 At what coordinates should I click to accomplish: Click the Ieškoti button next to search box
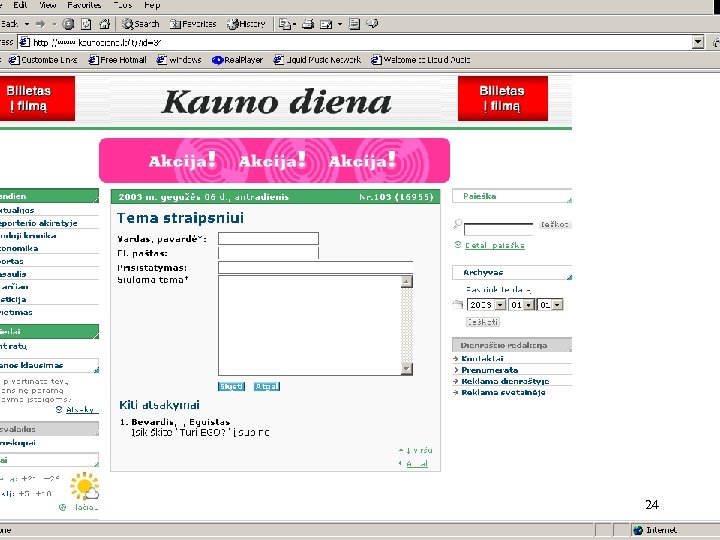pyautogui.click(x=555, y=225)
